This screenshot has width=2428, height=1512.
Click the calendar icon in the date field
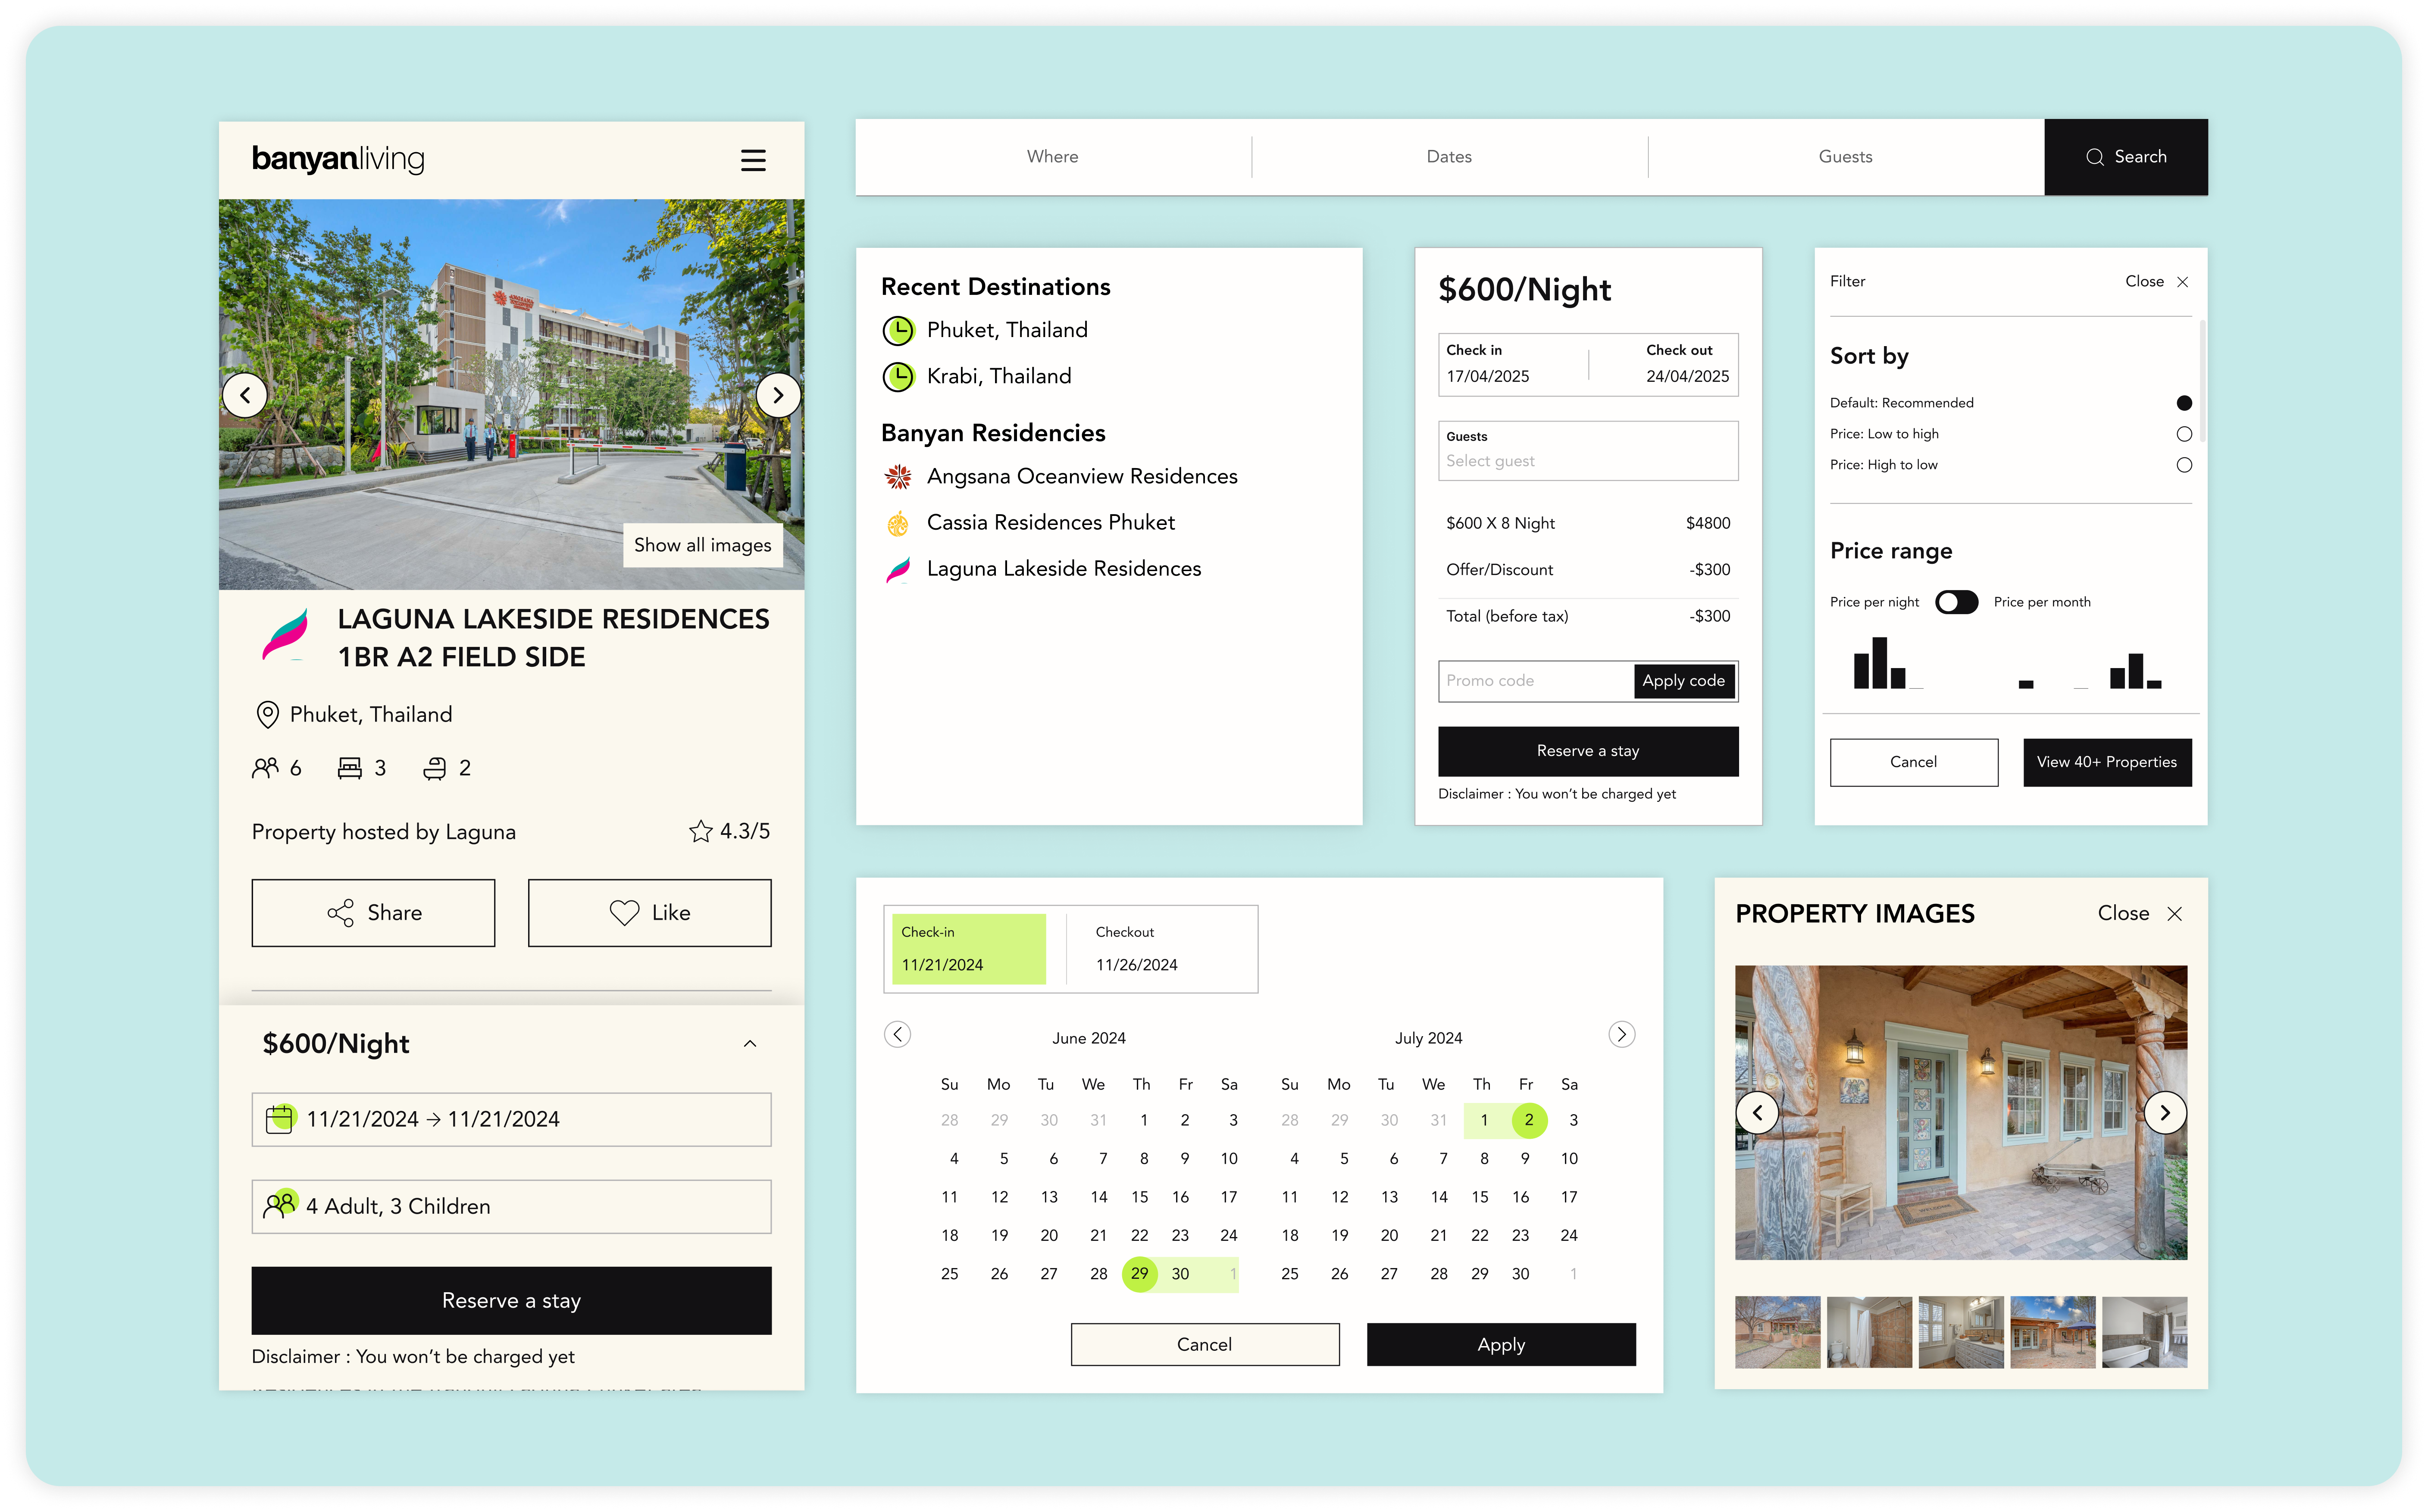point(281,1118)
